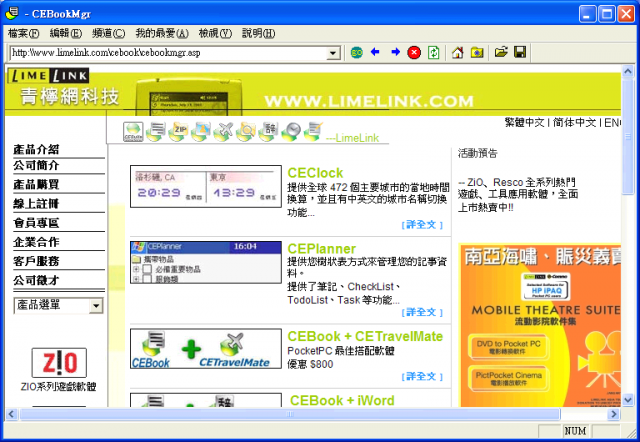Click the horizontal scrollbar right arrow
Image resolution: width=640 pixels, height=442 pixels.
coord(613,414)
